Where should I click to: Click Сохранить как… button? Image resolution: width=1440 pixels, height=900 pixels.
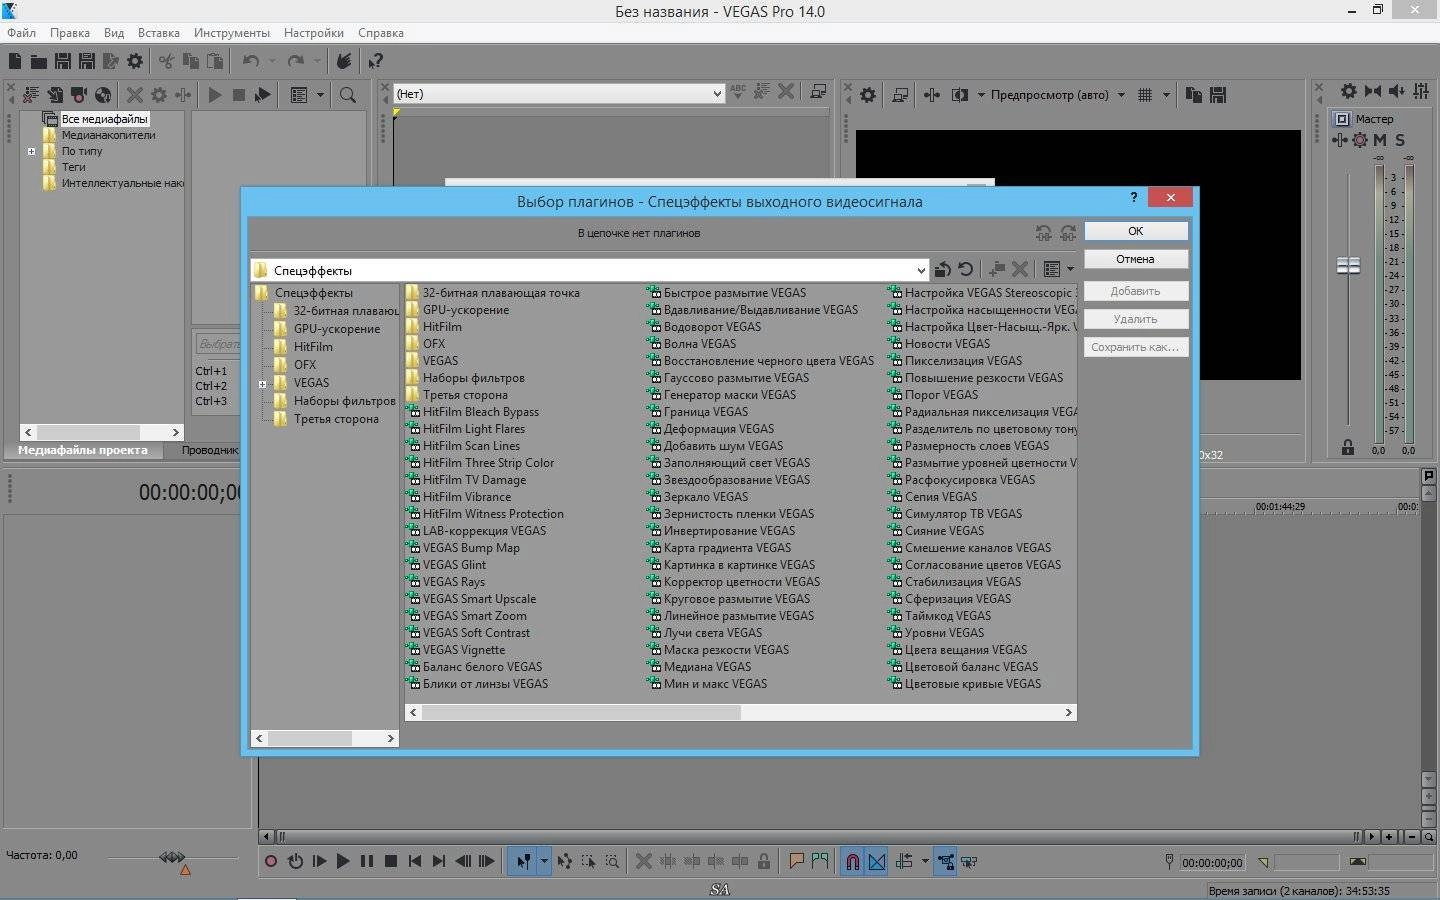click(x=1136, y=347)
